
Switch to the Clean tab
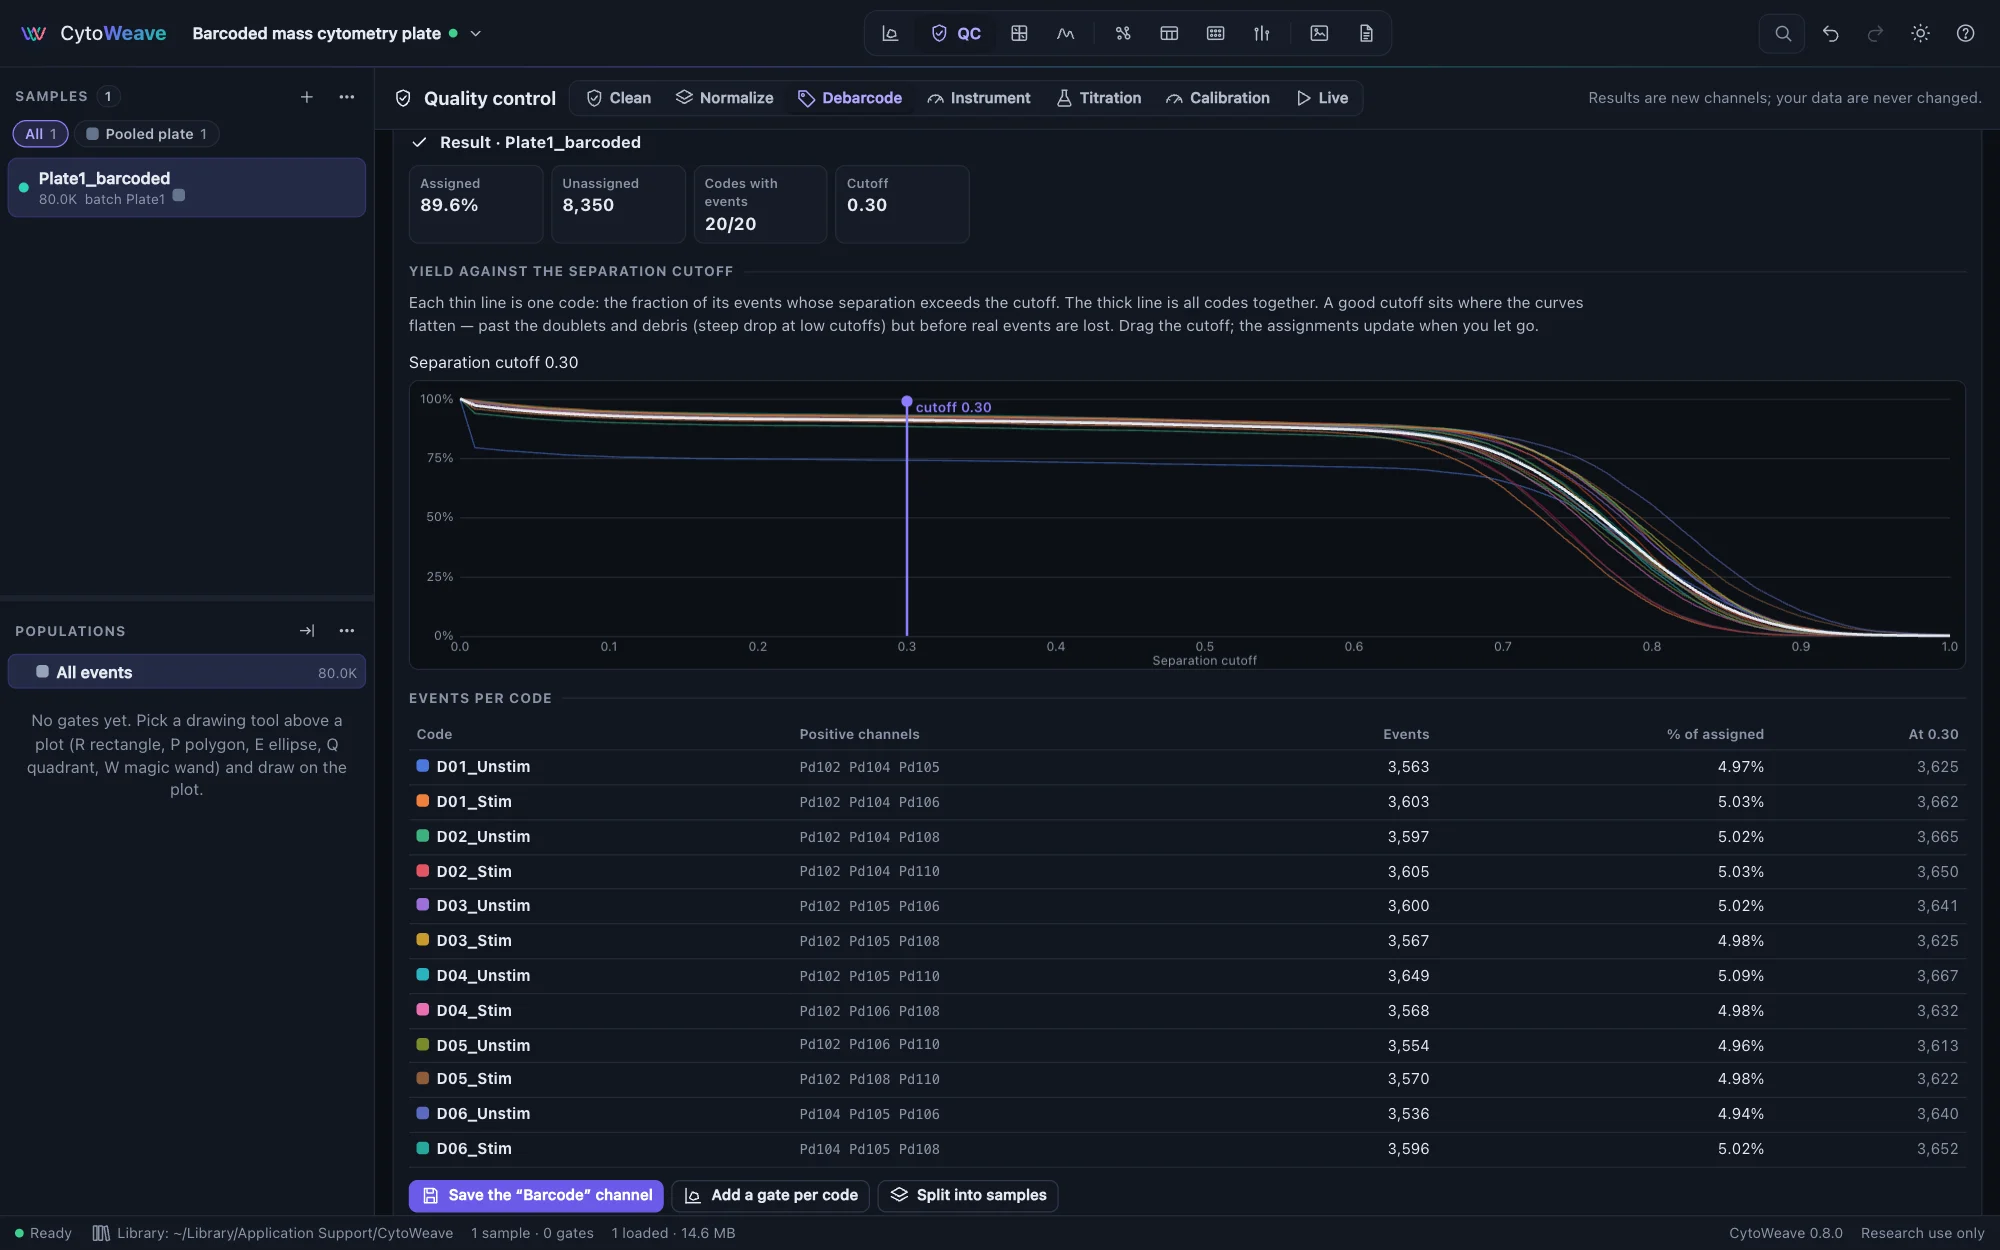[x=619, y=98]
